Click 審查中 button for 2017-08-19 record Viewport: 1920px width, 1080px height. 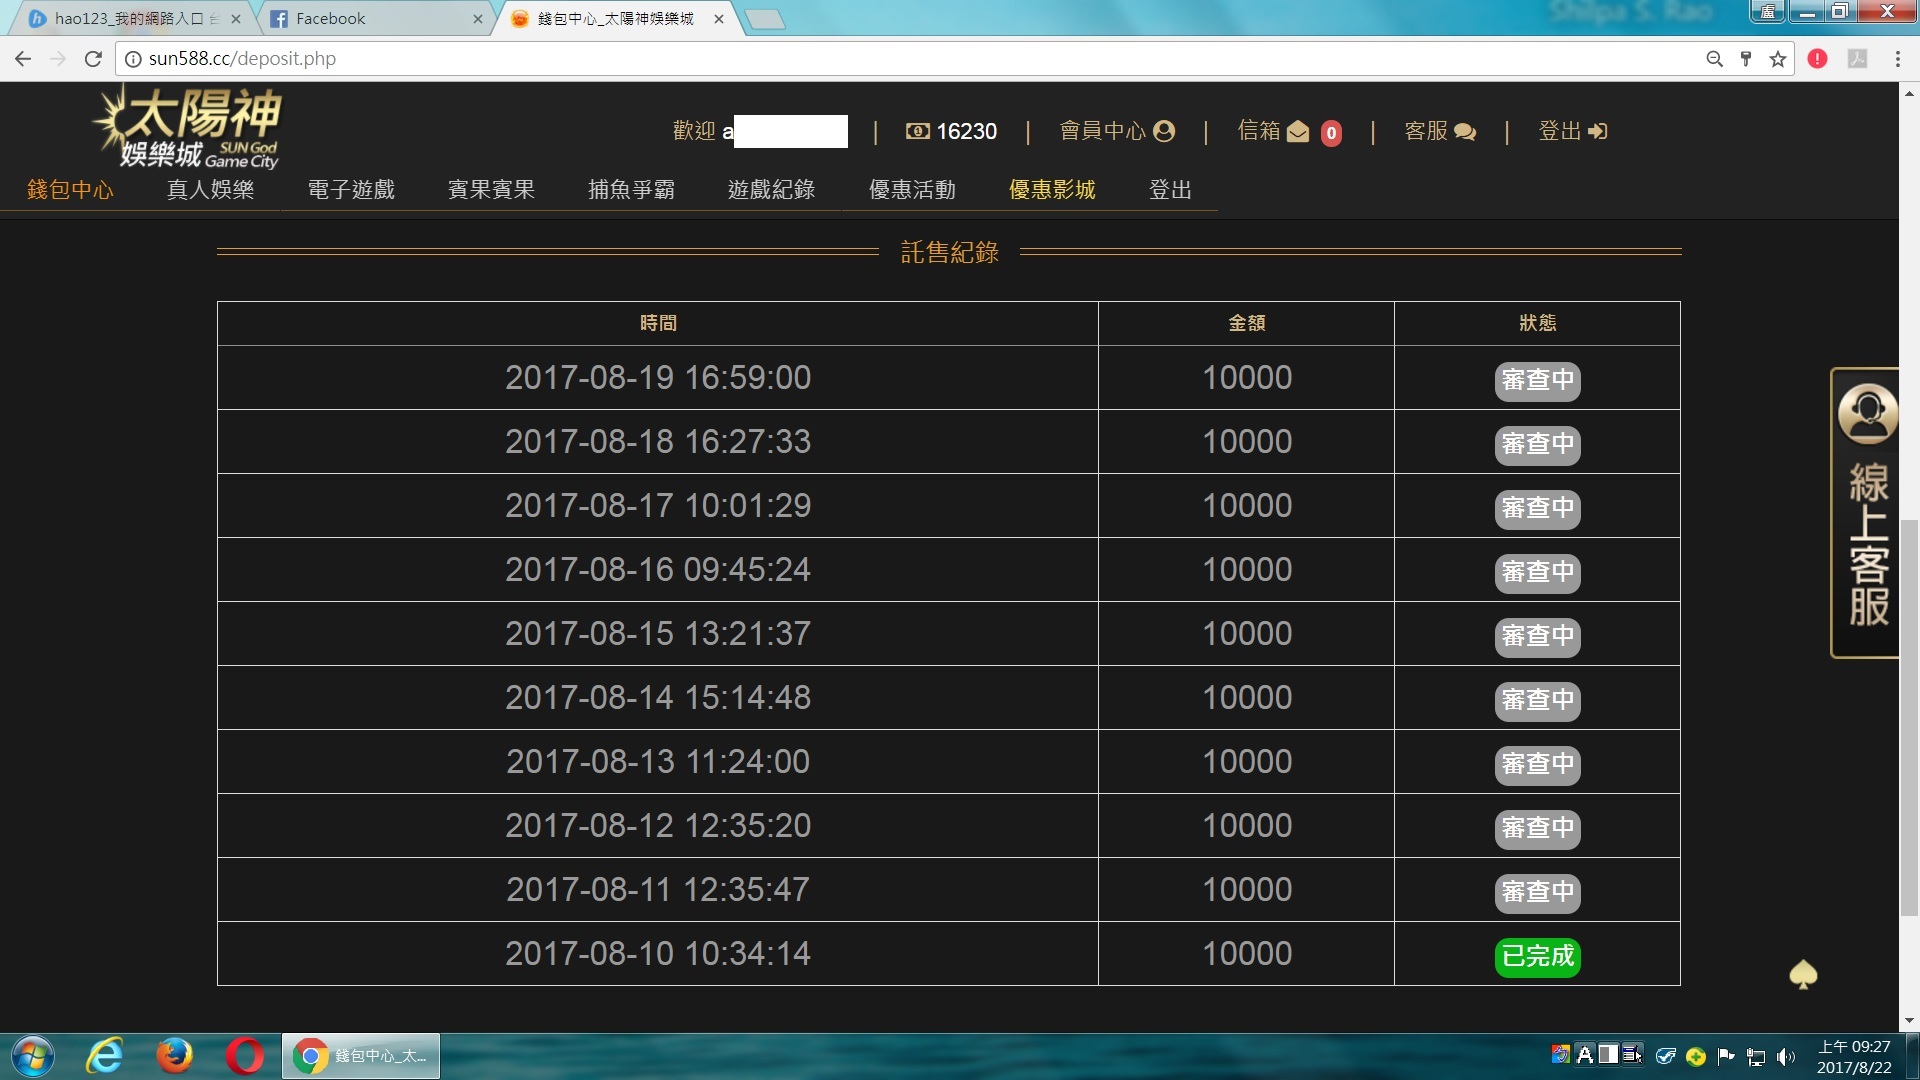1537,380
